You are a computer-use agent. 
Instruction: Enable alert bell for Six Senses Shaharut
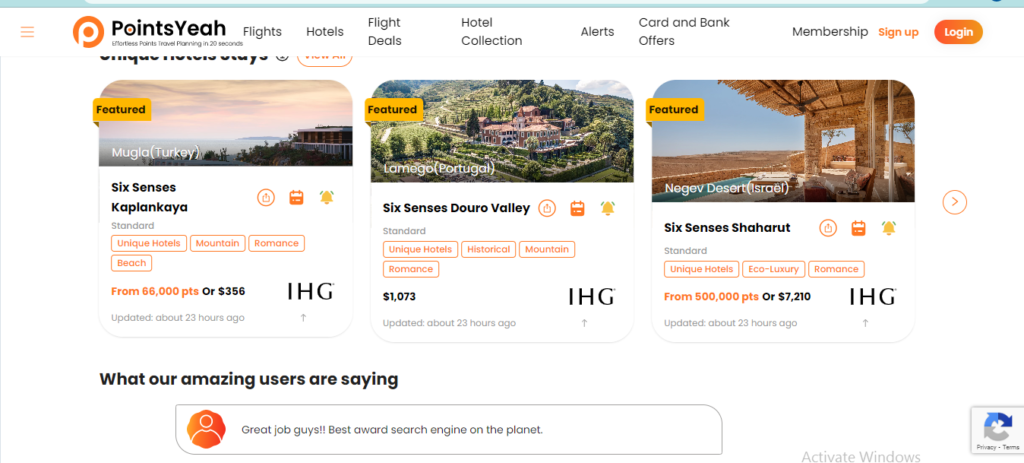[x=888, y=228]
